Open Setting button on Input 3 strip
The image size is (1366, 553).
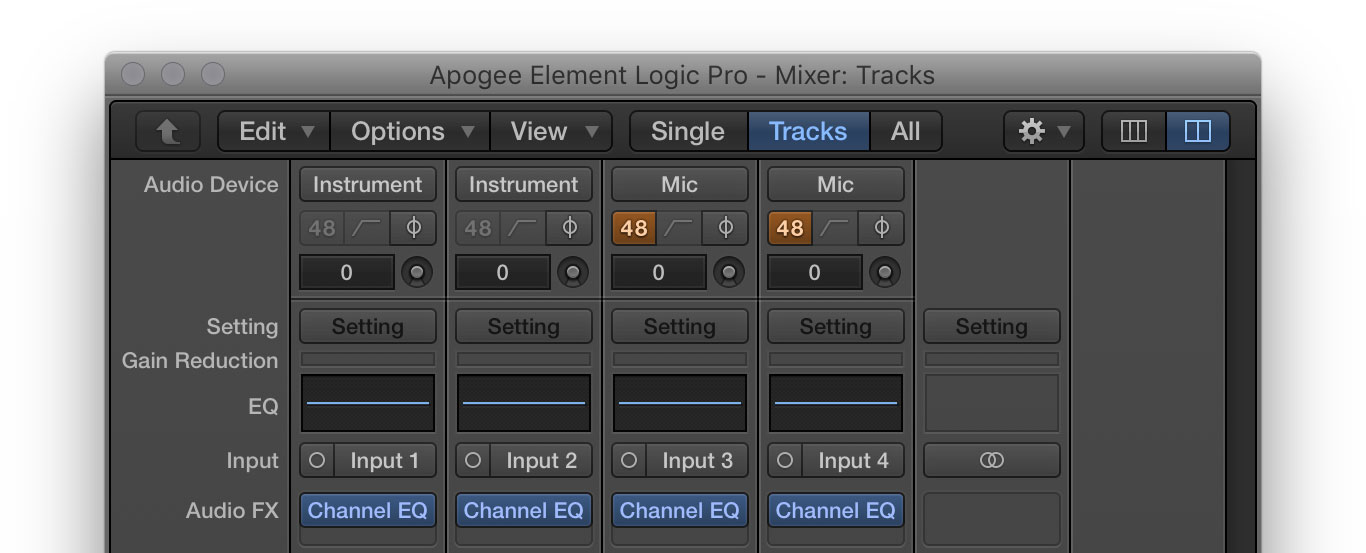680,326
